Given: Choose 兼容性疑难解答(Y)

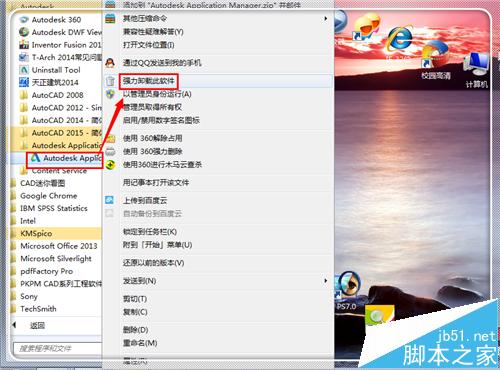Looking at the screenshot, I should point(218,32).
